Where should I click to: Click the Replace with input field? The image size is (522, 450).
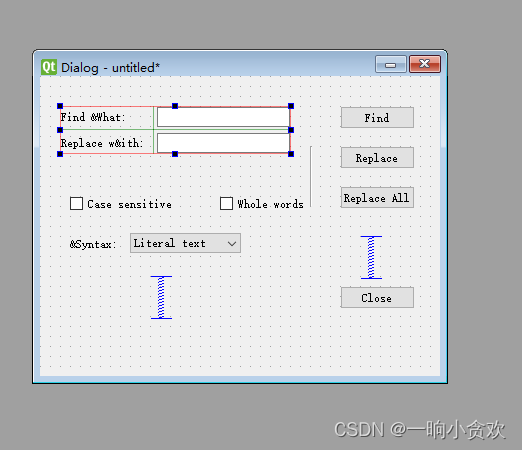(223, 143)
